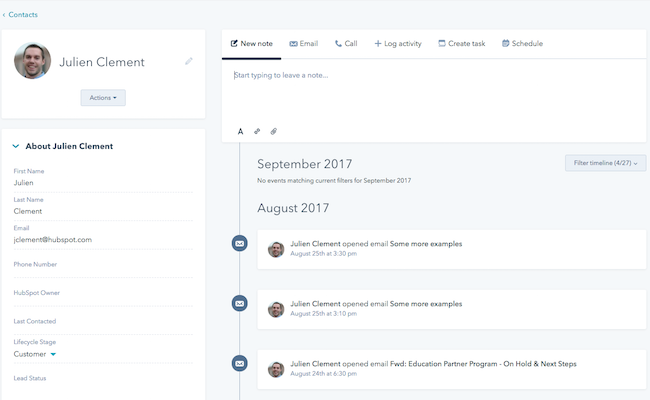The width and height of the screenshot is (650, 400).
Task: Click the pencil edit icon beside contact name
Action: point(189,62)
